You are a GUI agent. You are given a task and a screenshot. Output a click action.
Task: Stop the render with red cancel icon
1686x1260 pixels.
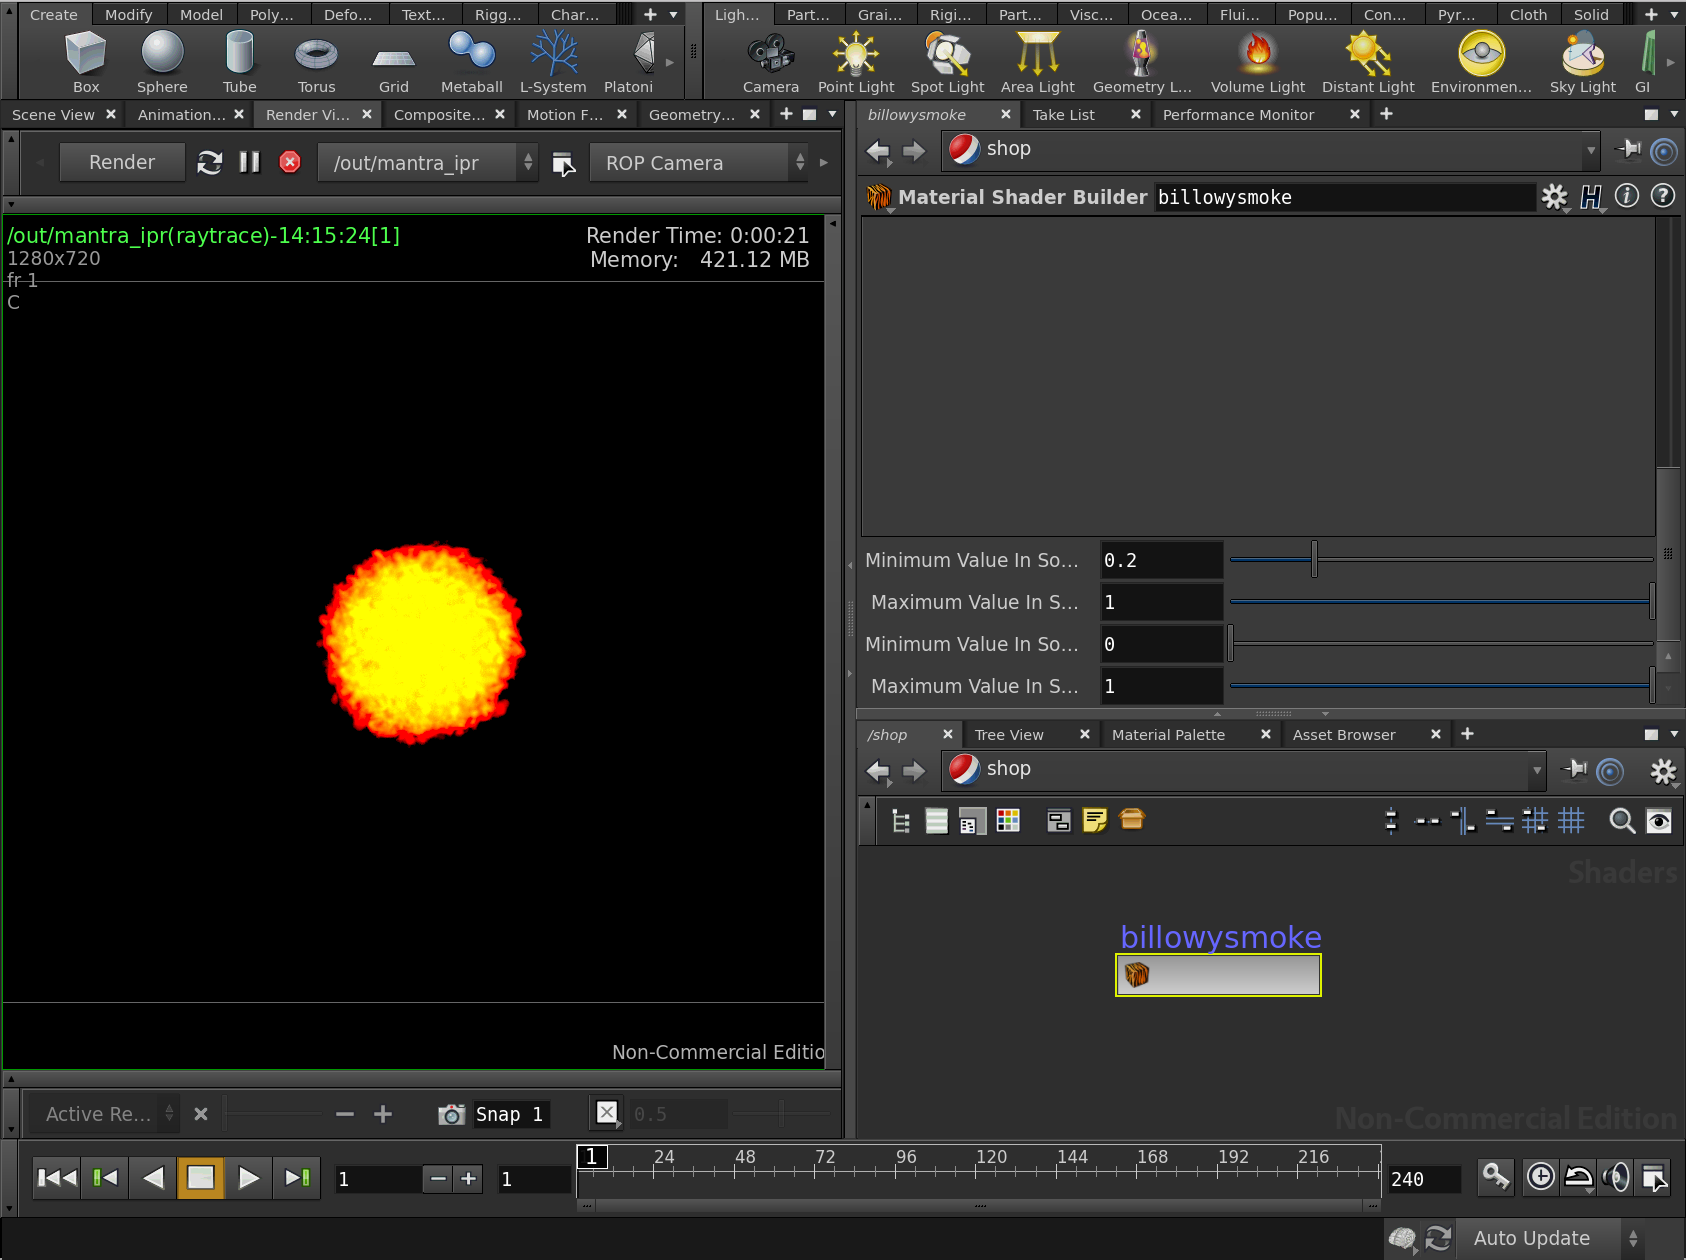[x=290, y=162]
